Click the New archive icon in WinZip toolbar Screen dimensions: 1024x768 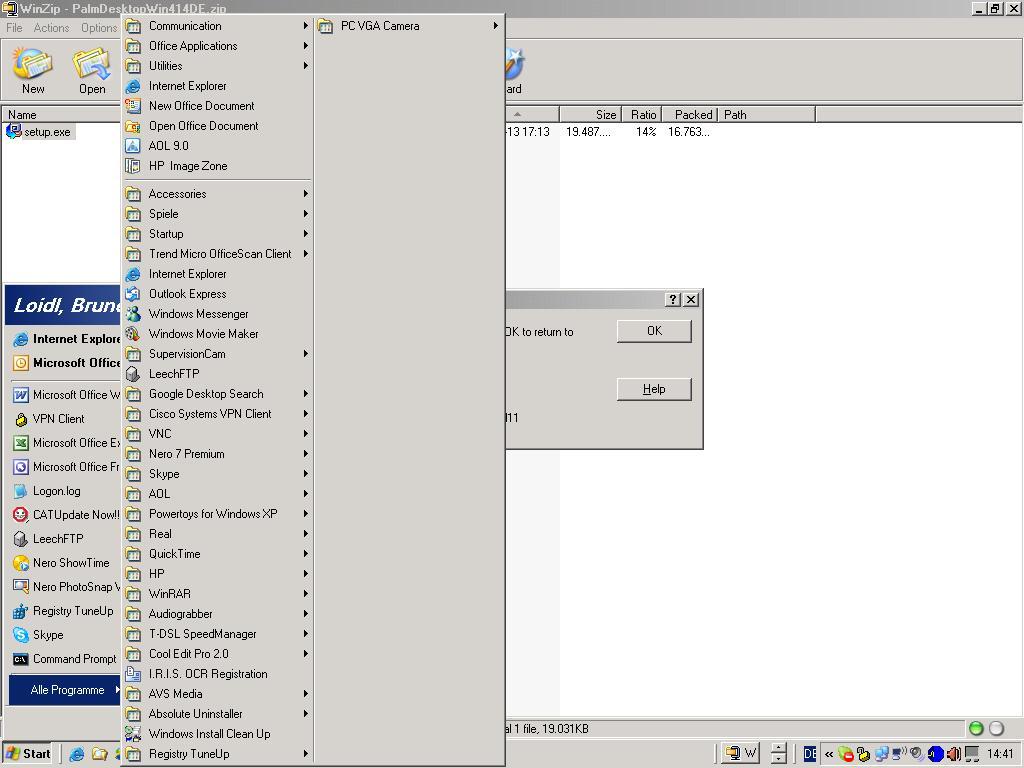(33, 71)
